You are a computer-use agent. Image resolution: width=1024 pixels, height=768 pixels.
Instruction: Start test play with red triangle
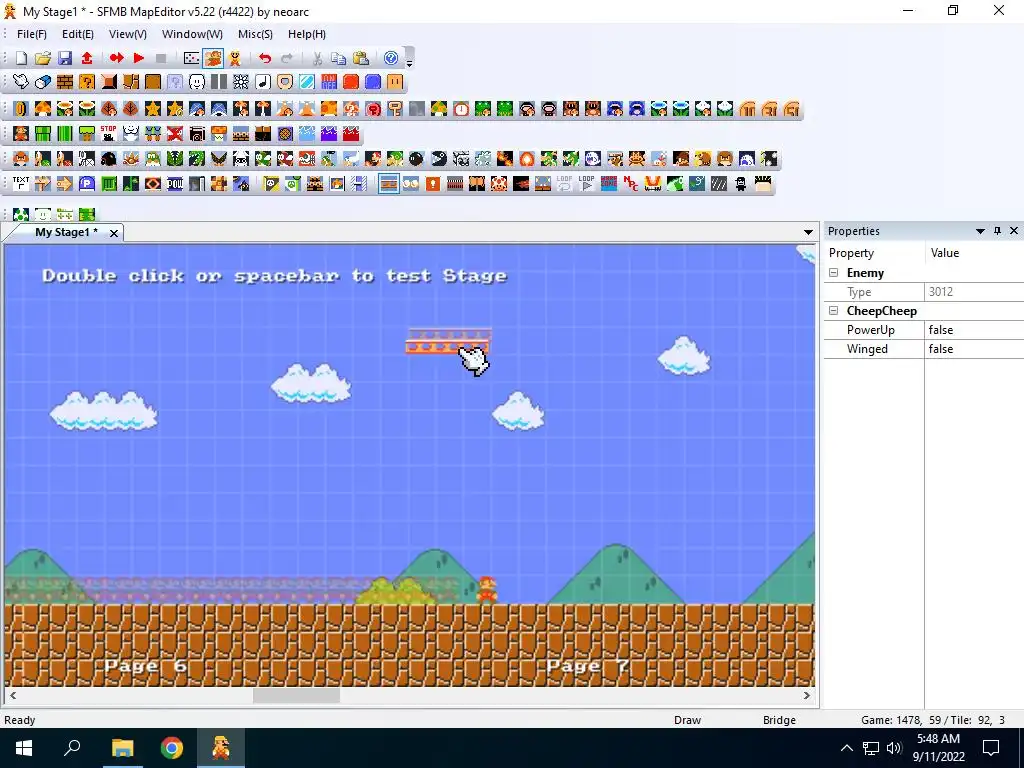point(138,58)
